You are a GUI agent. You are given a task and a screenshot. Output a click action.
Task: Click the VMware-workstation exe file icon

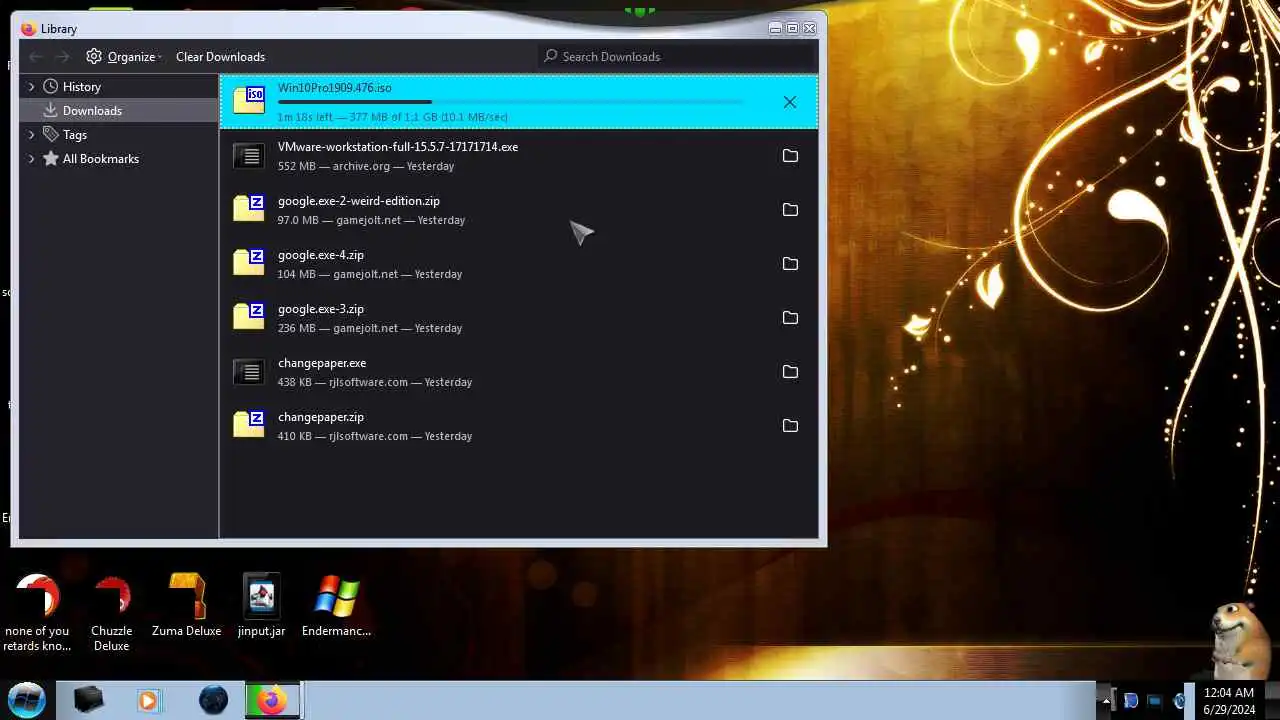(x=249, y=156)
